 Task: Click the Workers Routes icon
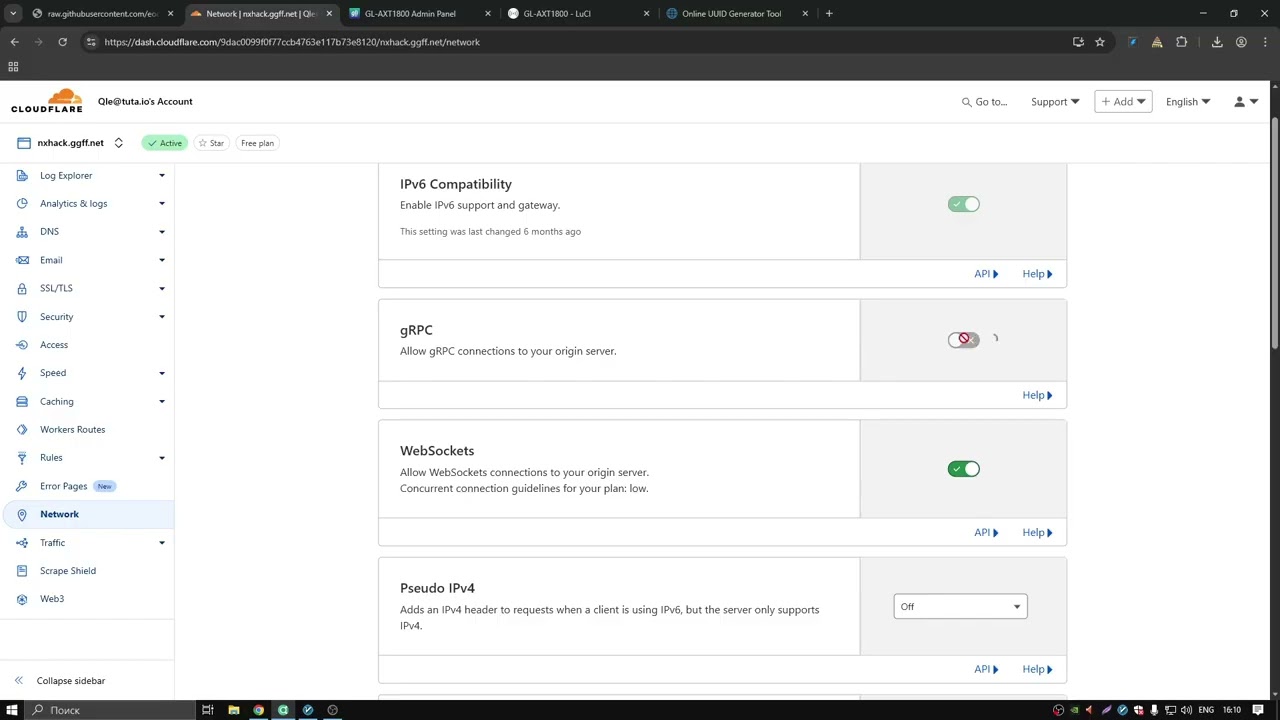point(22,429)
